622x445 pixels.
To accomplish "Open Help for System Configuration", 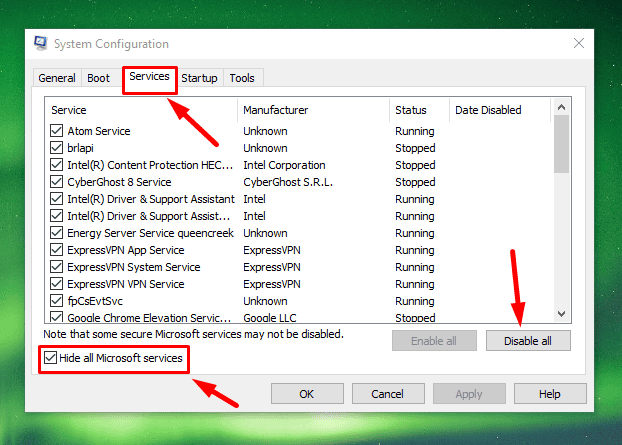I will (x=550, y=394).
